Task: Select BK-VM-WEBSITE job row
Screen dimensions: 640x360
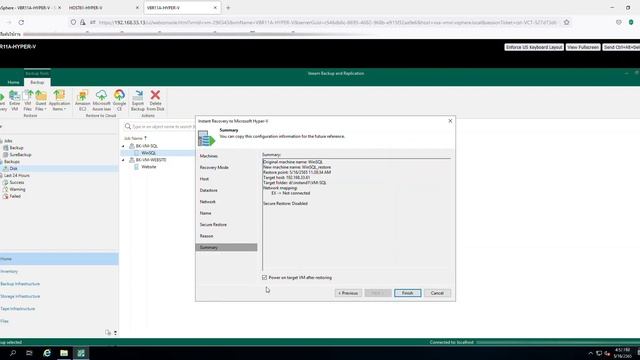Action: (151, 160)
